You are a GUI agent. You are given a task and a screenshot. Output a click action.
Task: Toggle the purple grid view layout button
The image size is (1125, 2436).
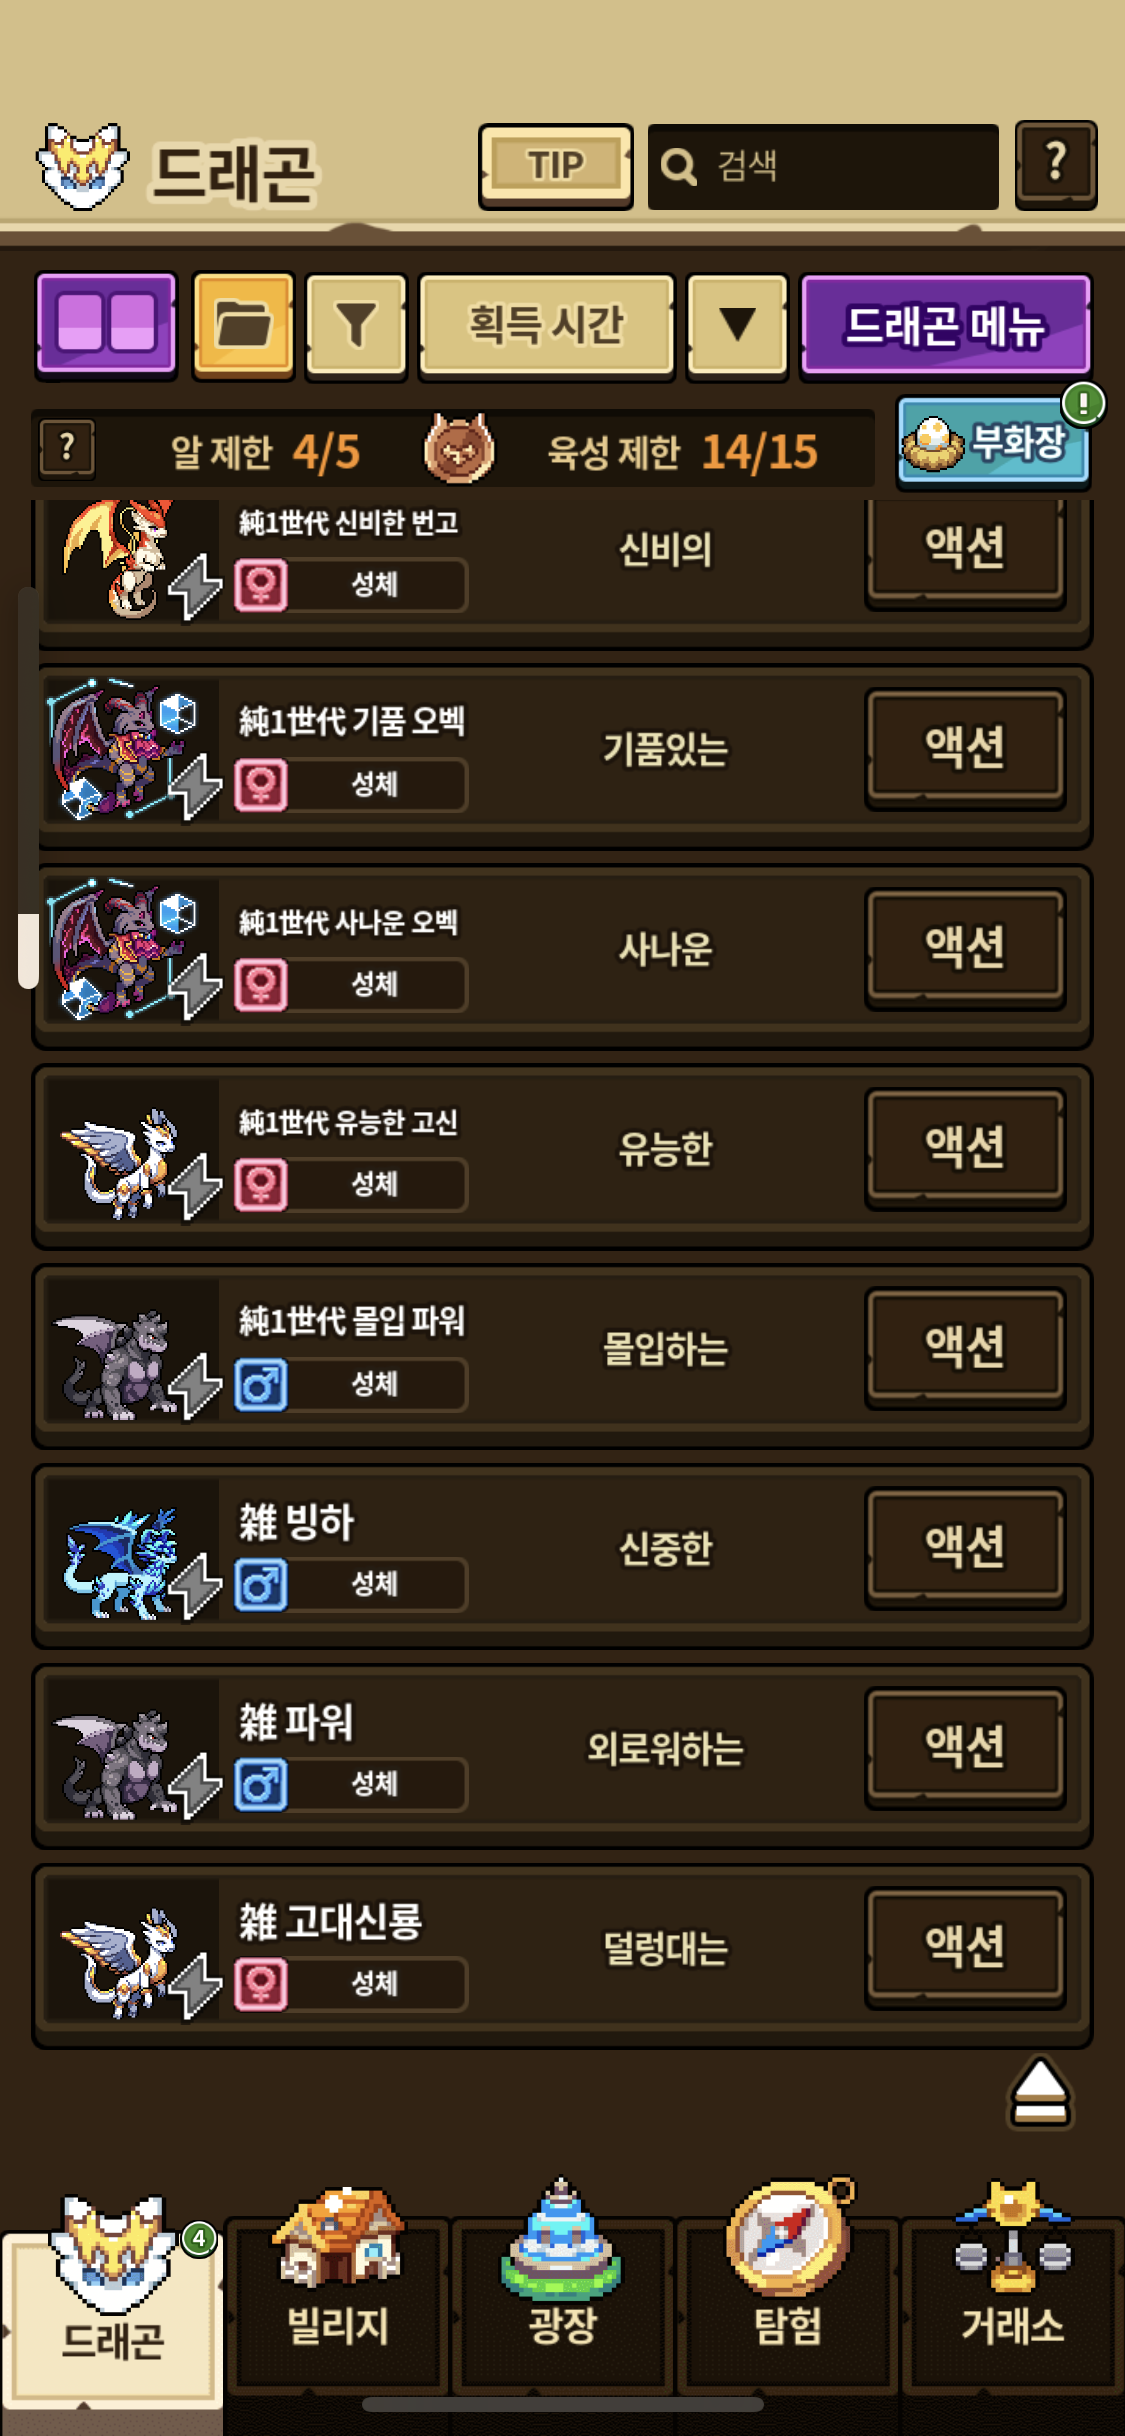point(106,325)
